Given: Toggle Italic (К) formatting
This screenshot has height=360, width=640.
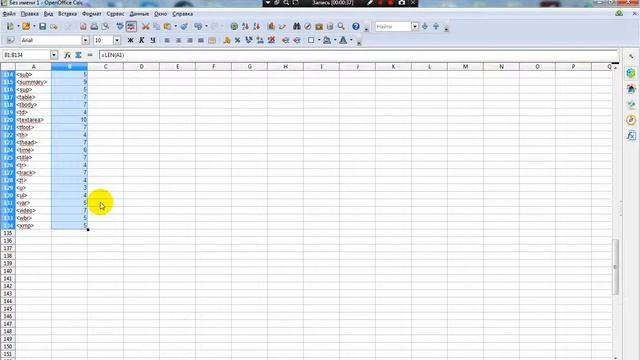Looking at the screenshot, I should 142,40.
